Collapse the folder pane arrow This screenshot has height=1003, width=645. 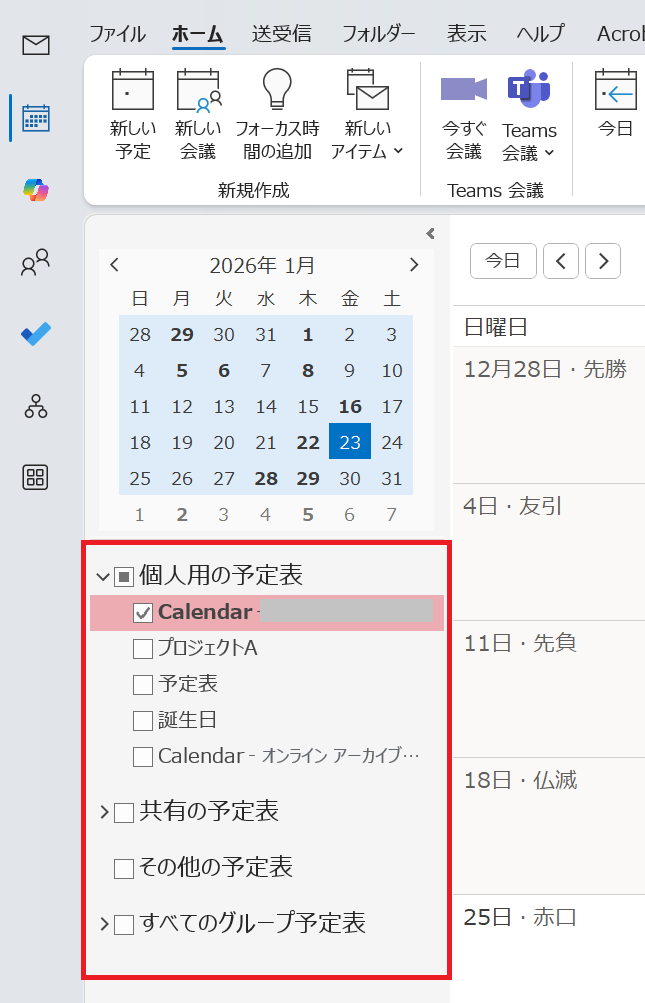coord(431,233)
